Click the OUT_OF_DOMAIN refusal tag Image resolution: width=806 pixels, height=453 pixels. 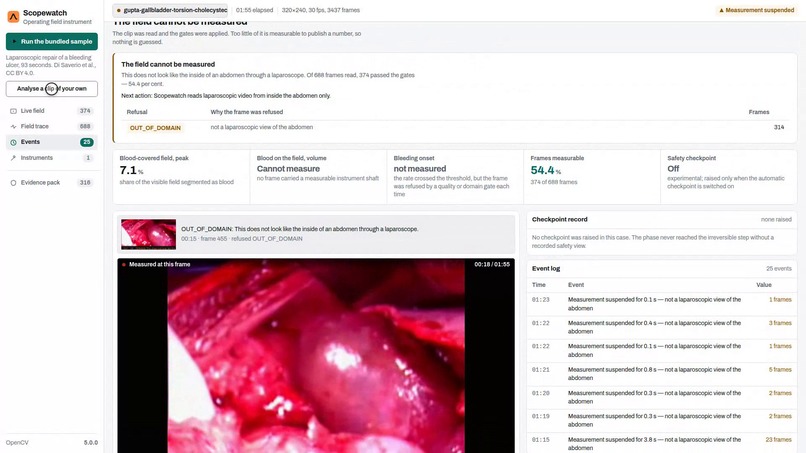pos(155,128)
